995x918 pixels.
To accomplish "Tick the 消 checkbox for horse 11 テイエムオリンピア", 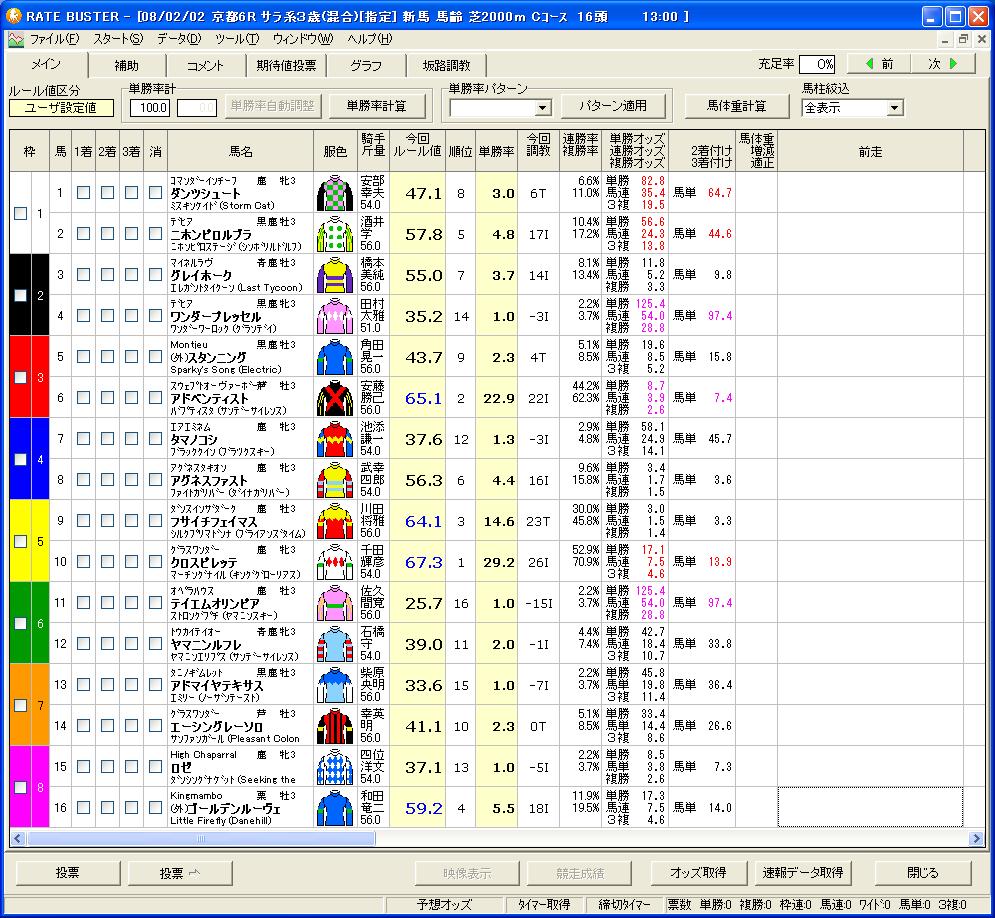I will click(155, 603).
